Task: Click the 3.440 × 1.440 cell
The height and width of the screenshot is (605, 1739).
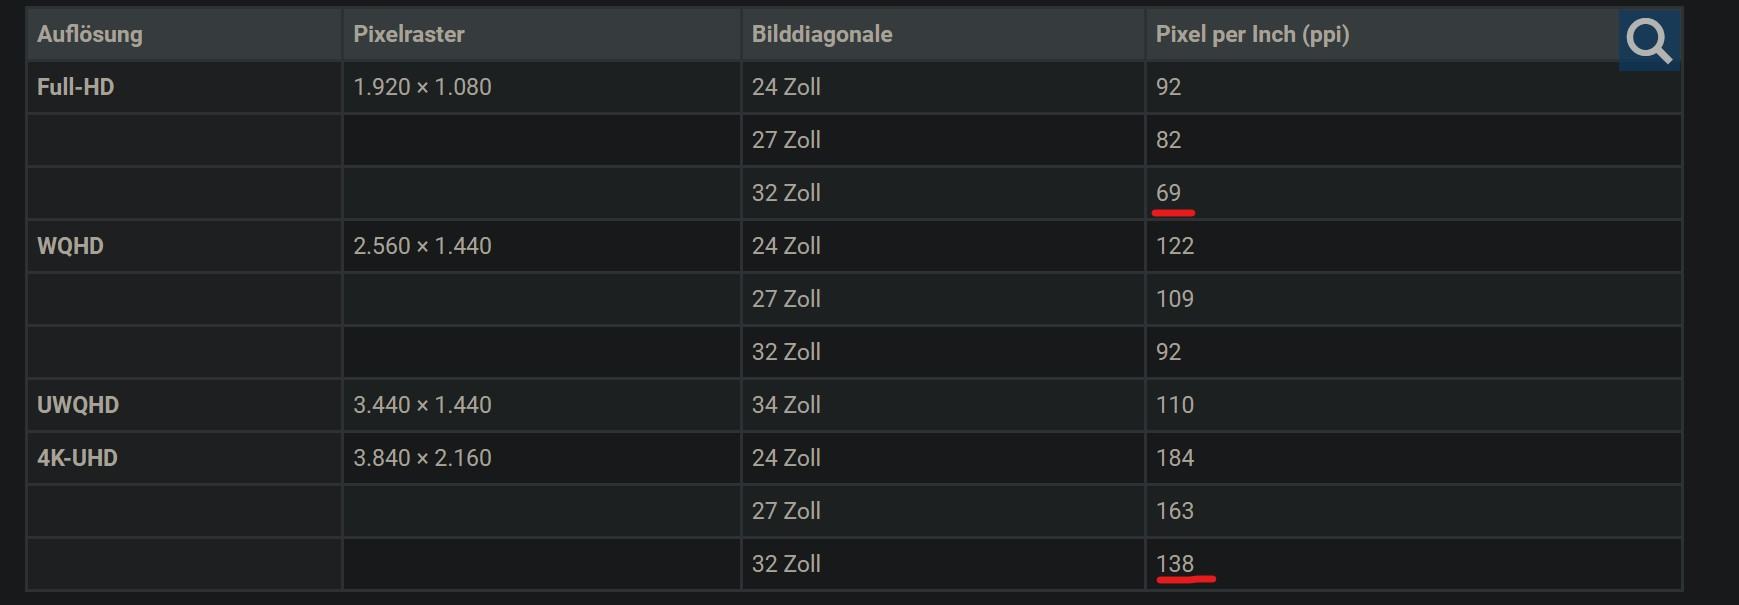Action: [422, 406]
